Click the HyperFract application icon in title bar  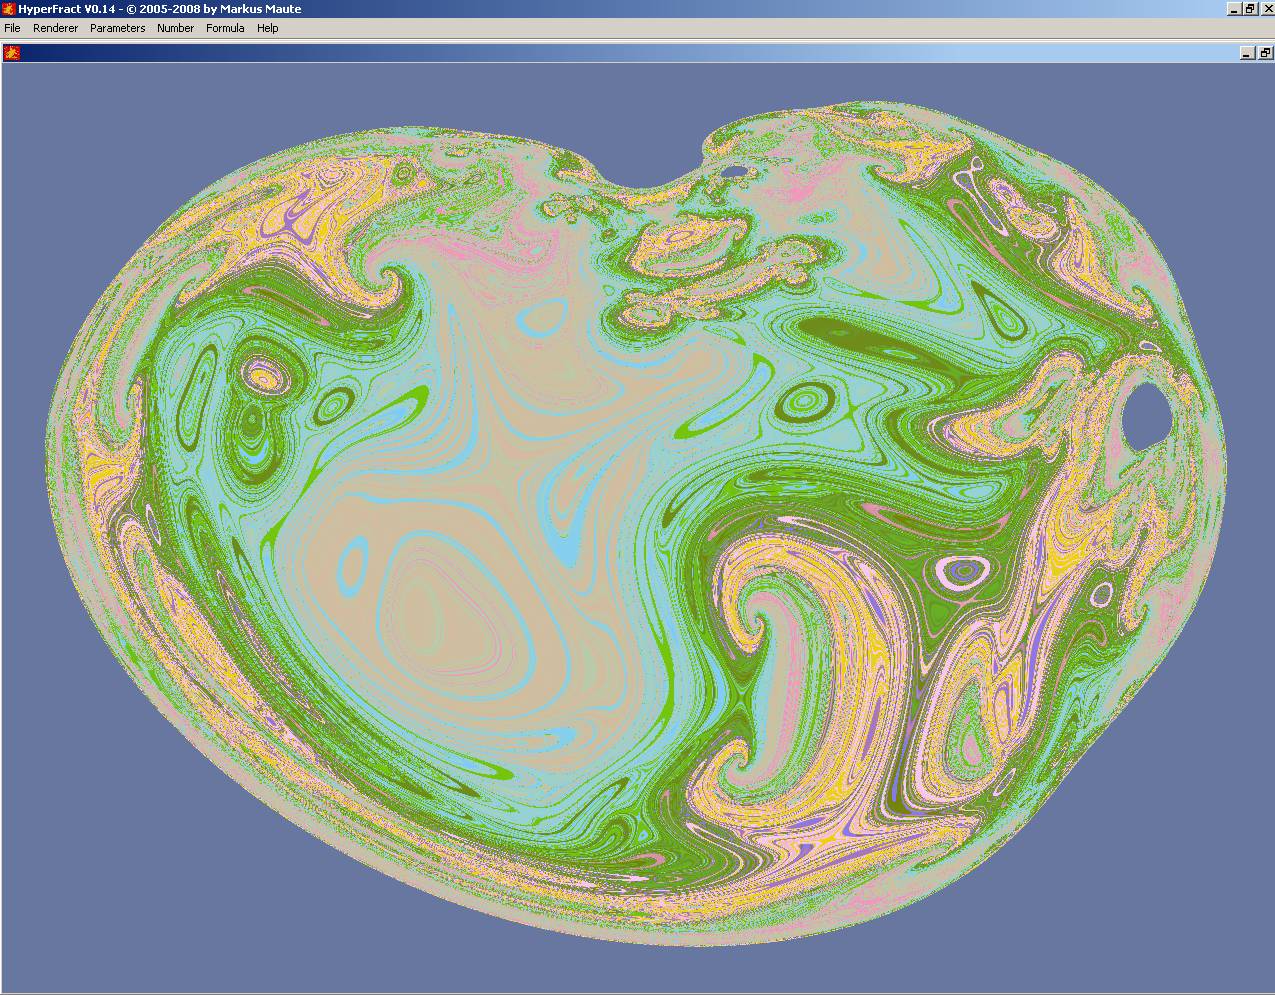[9, 9]
